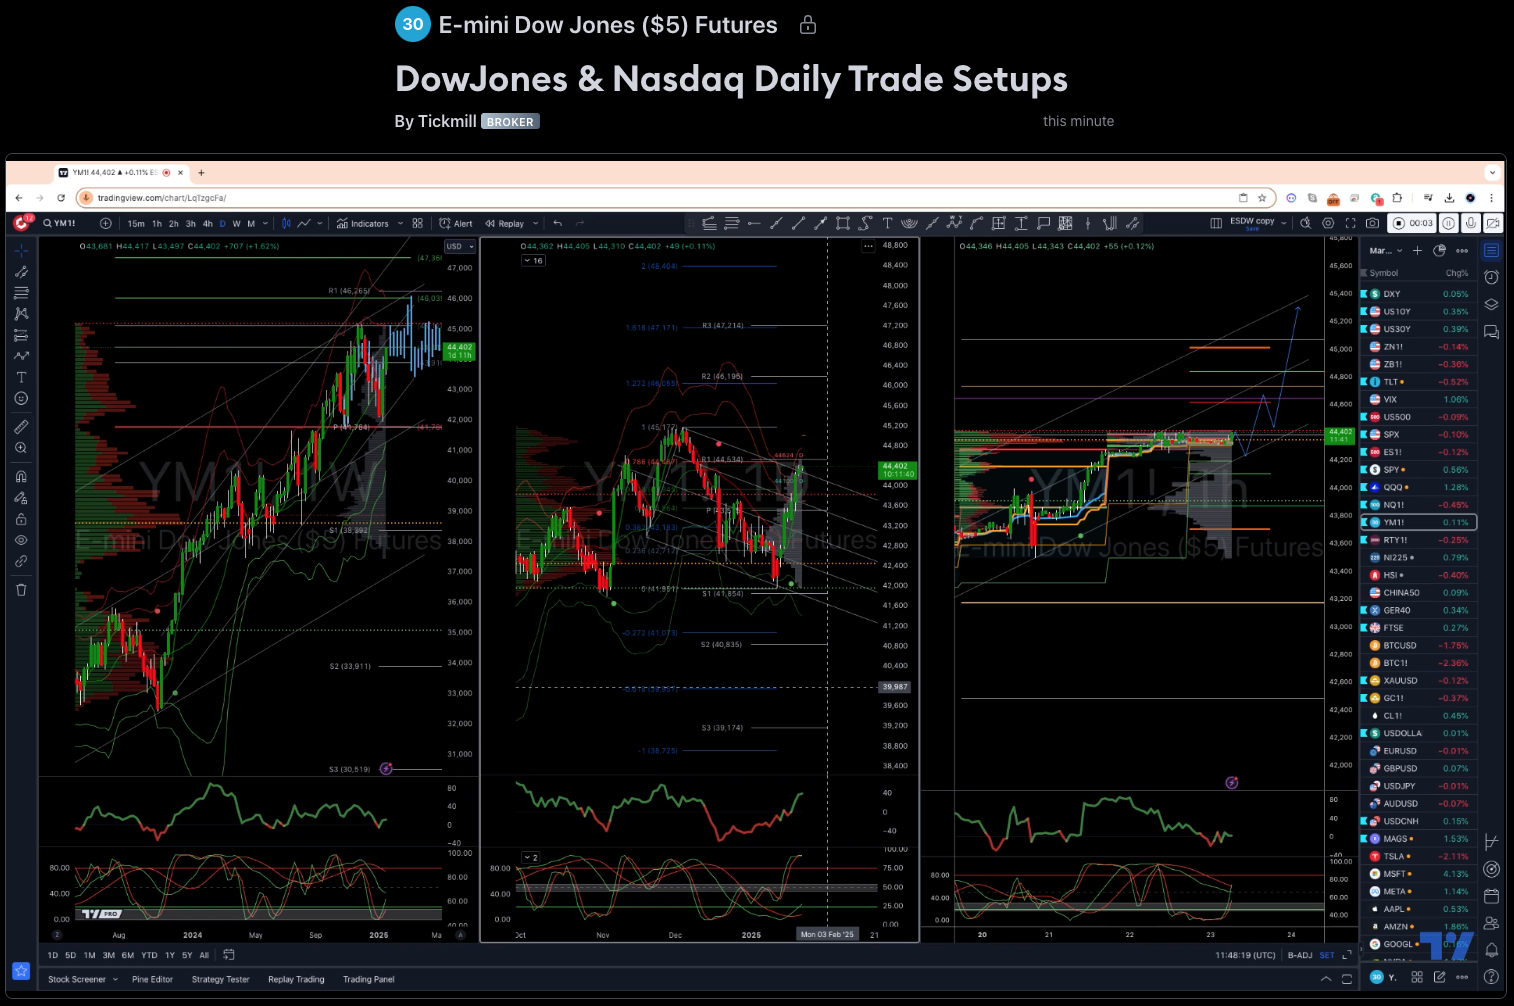Take a snapshot with camera icon

pyautogui.click(x=1373, y=224)
